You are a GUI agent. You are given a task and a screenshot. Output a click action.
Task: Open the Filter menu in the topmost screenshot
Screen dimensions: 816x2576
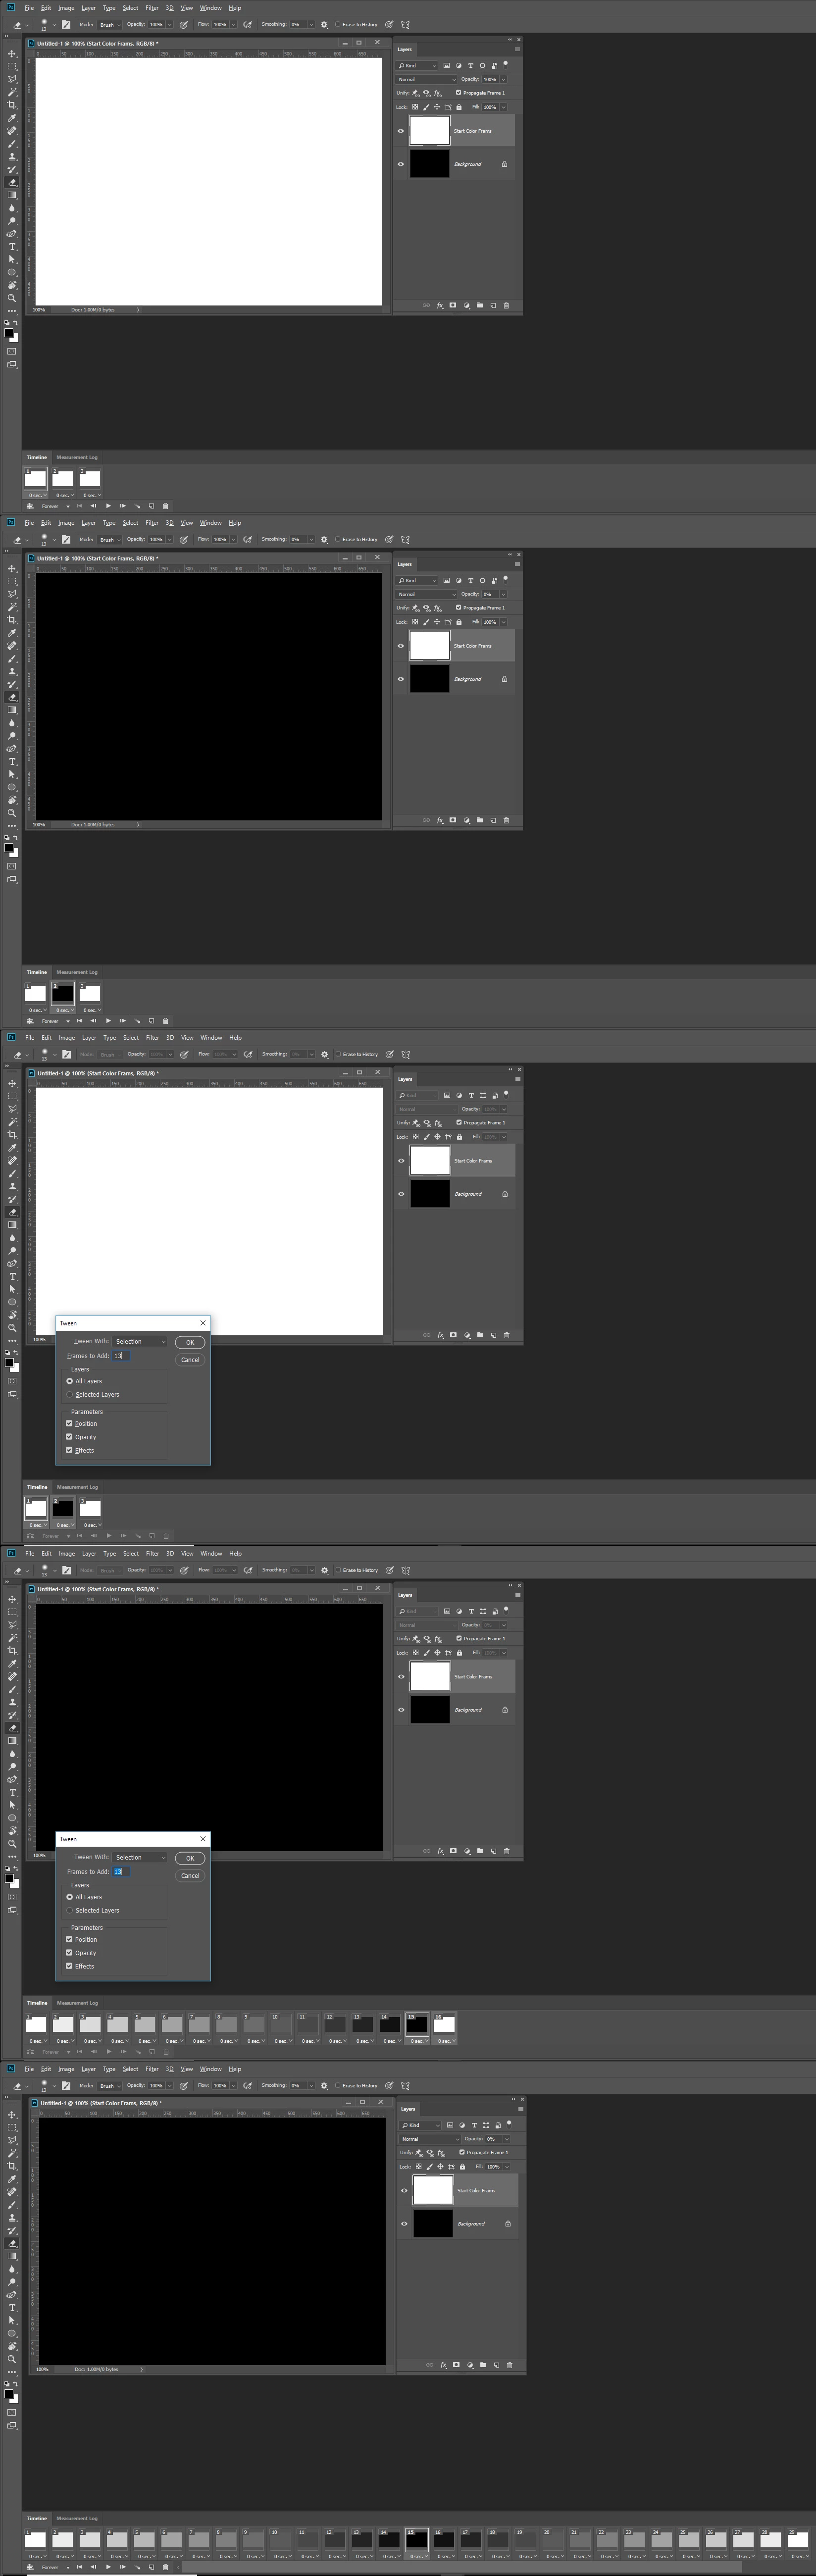point(152,8)
